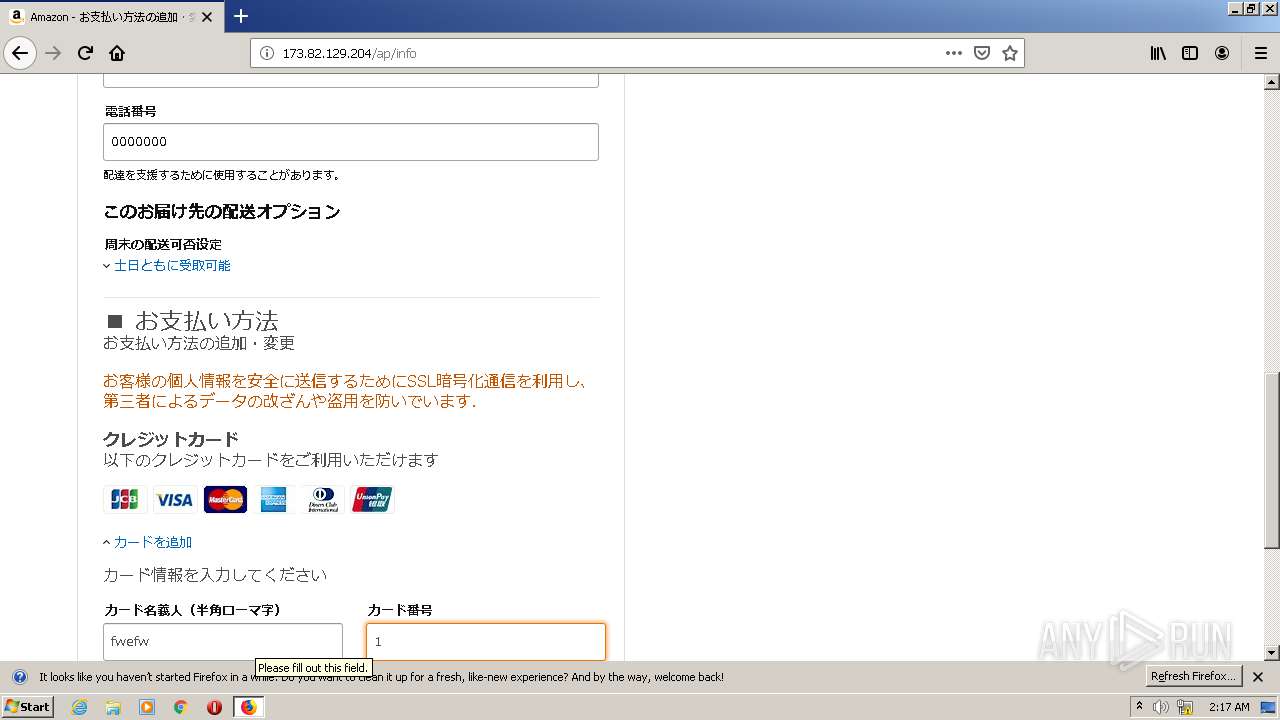The image size is (1280, 720).
Task: Launch Internet Explorer from taskbar
Action: pos(80,707)
